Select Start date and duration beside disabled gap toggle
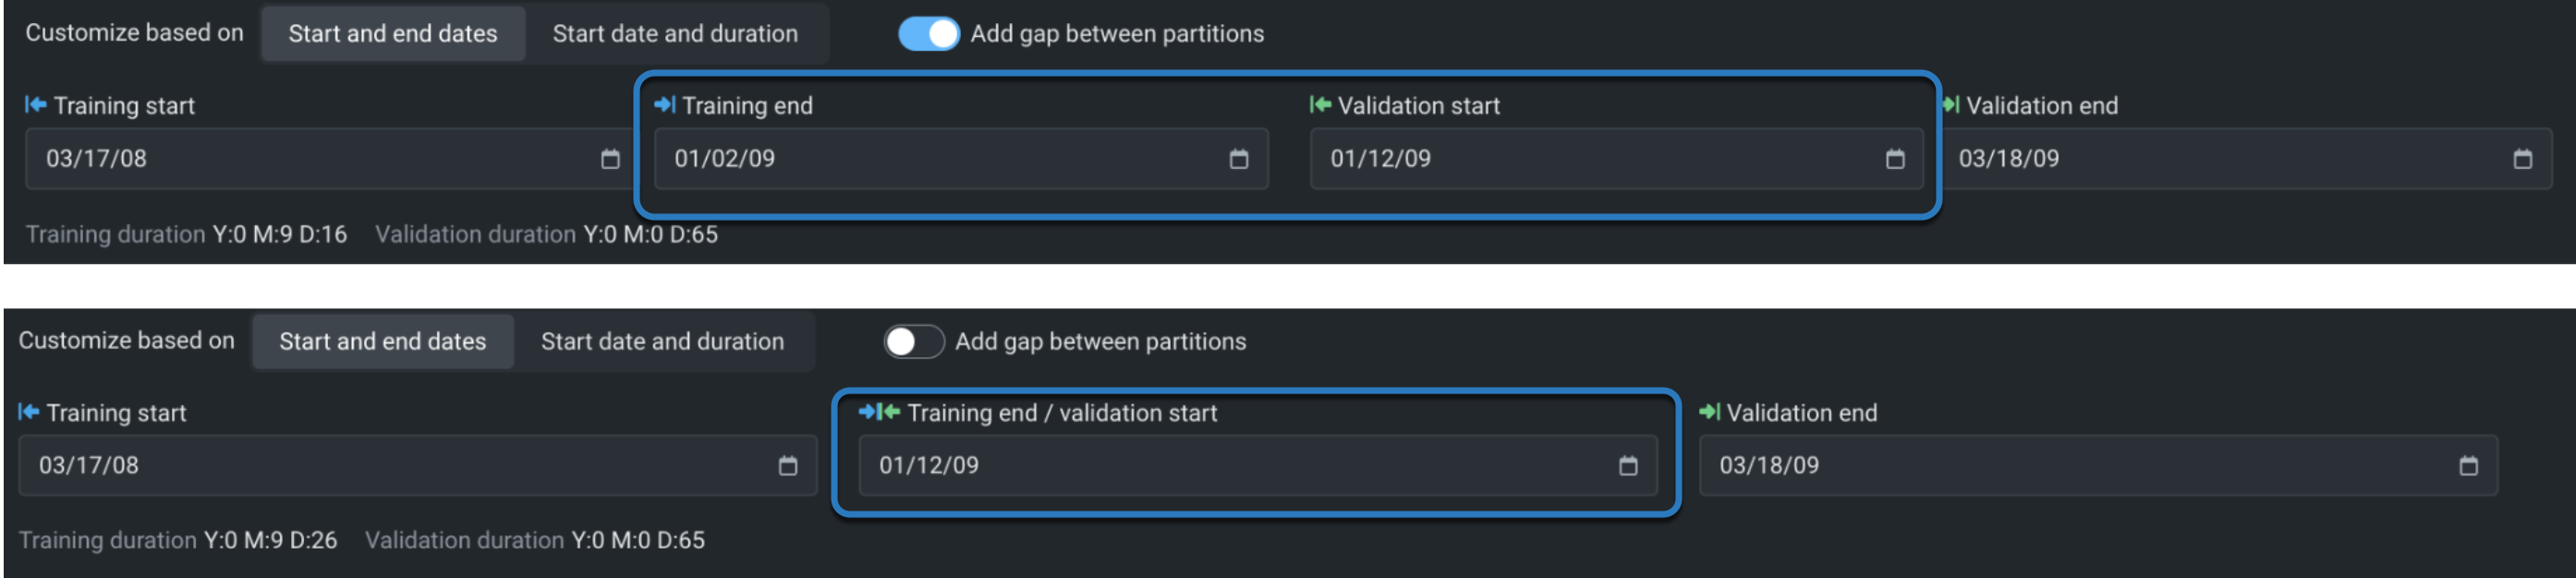 (x=662, y=342)
